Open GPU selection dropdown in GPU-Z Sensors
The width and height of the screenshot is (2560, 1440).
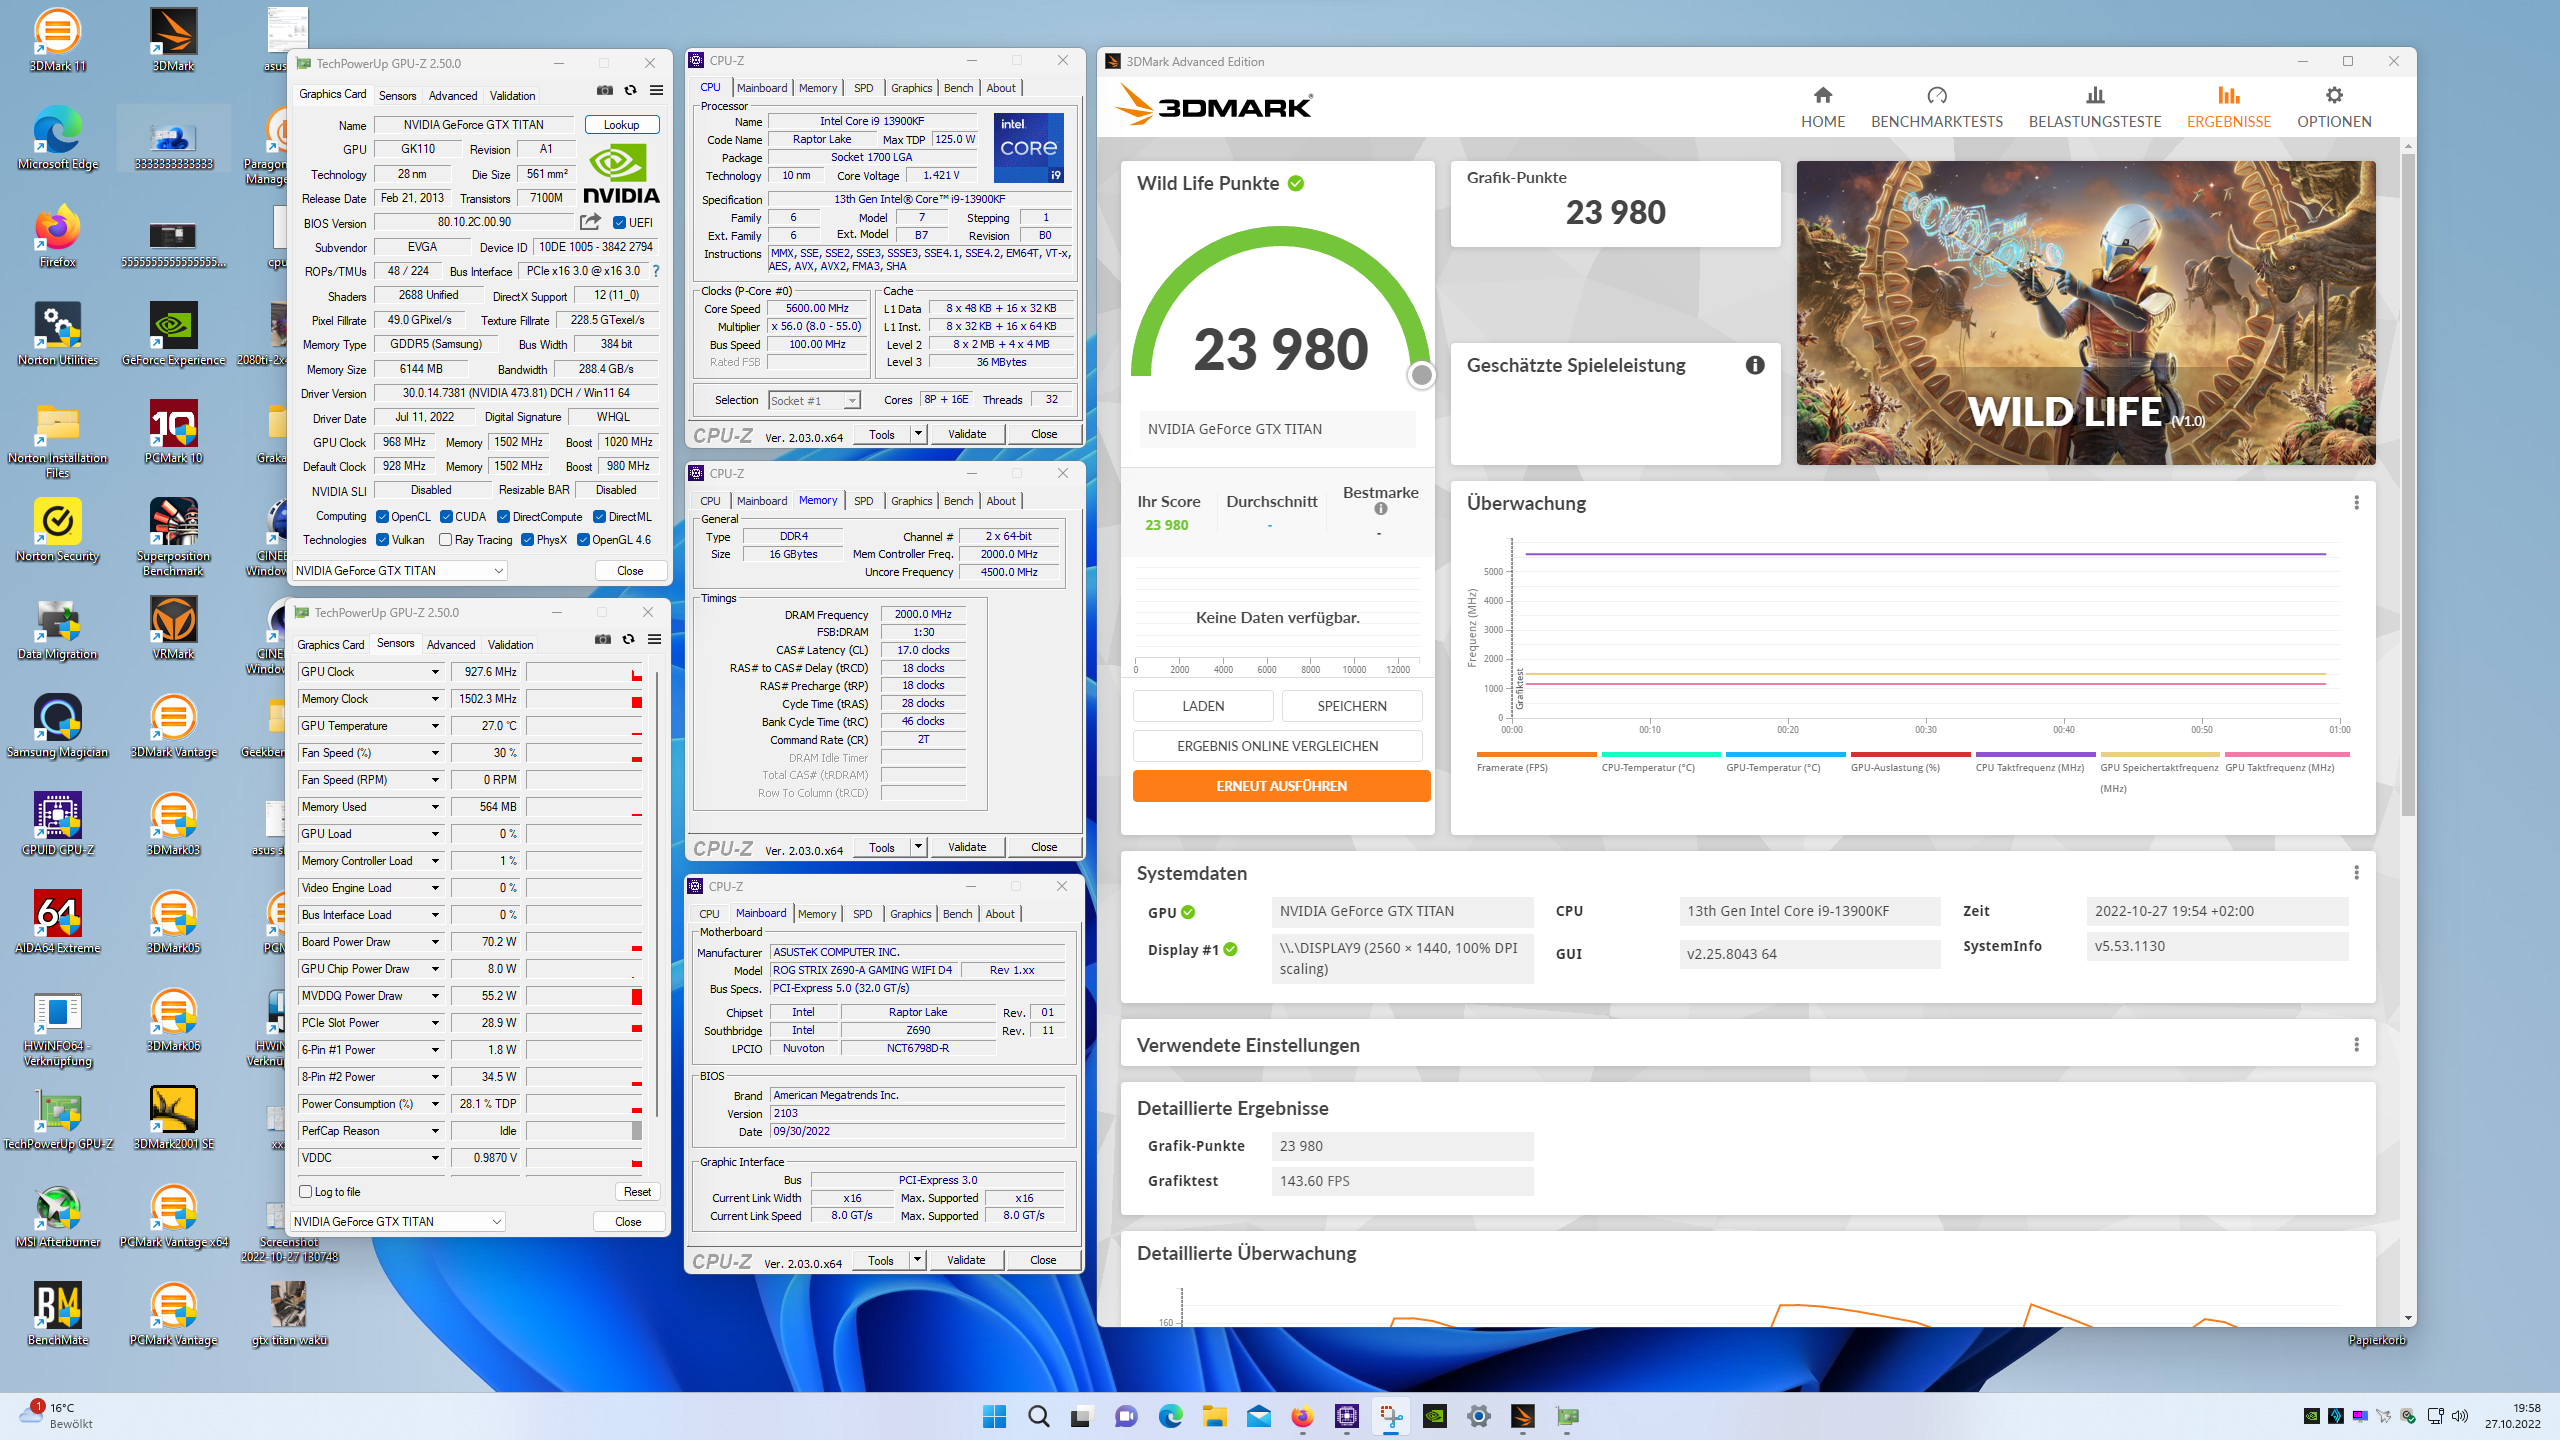397,1222
